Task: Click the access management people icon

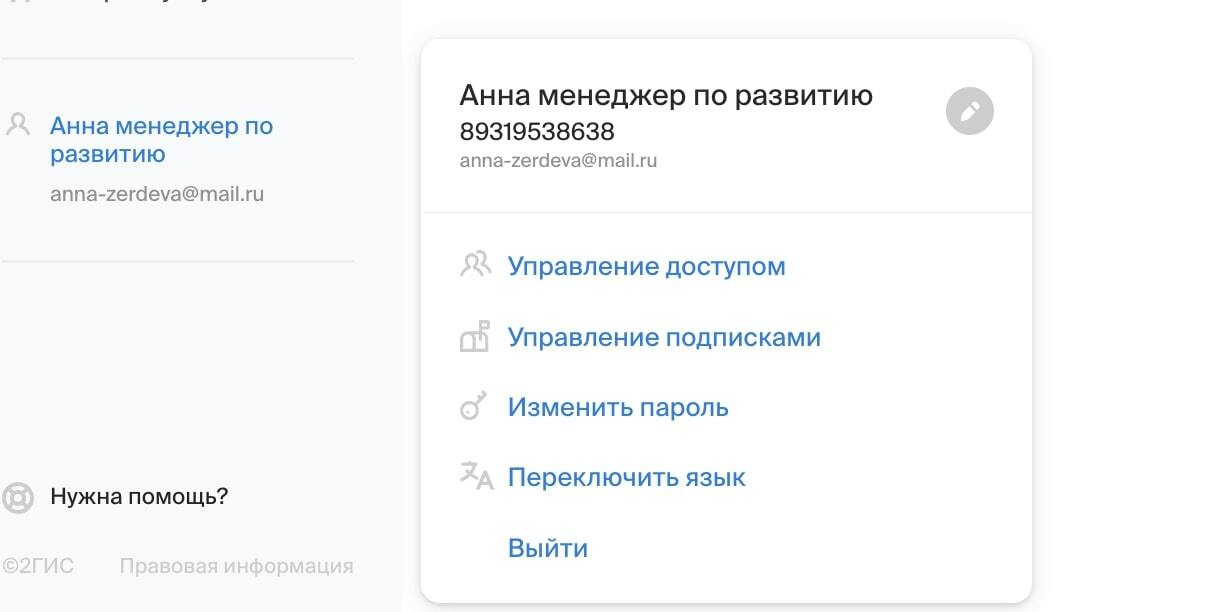Action: coord(476,265)
